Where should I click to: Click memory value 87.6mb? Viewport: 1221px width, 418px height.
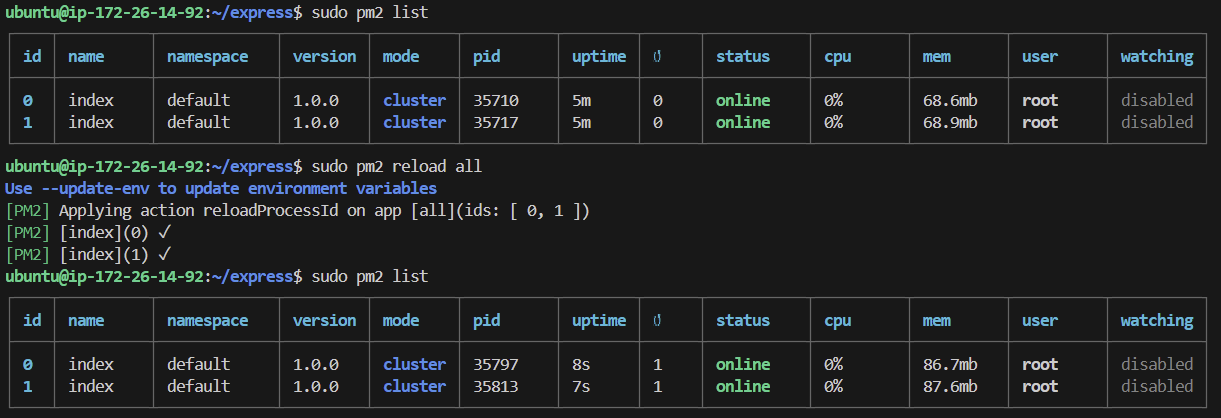951,386
